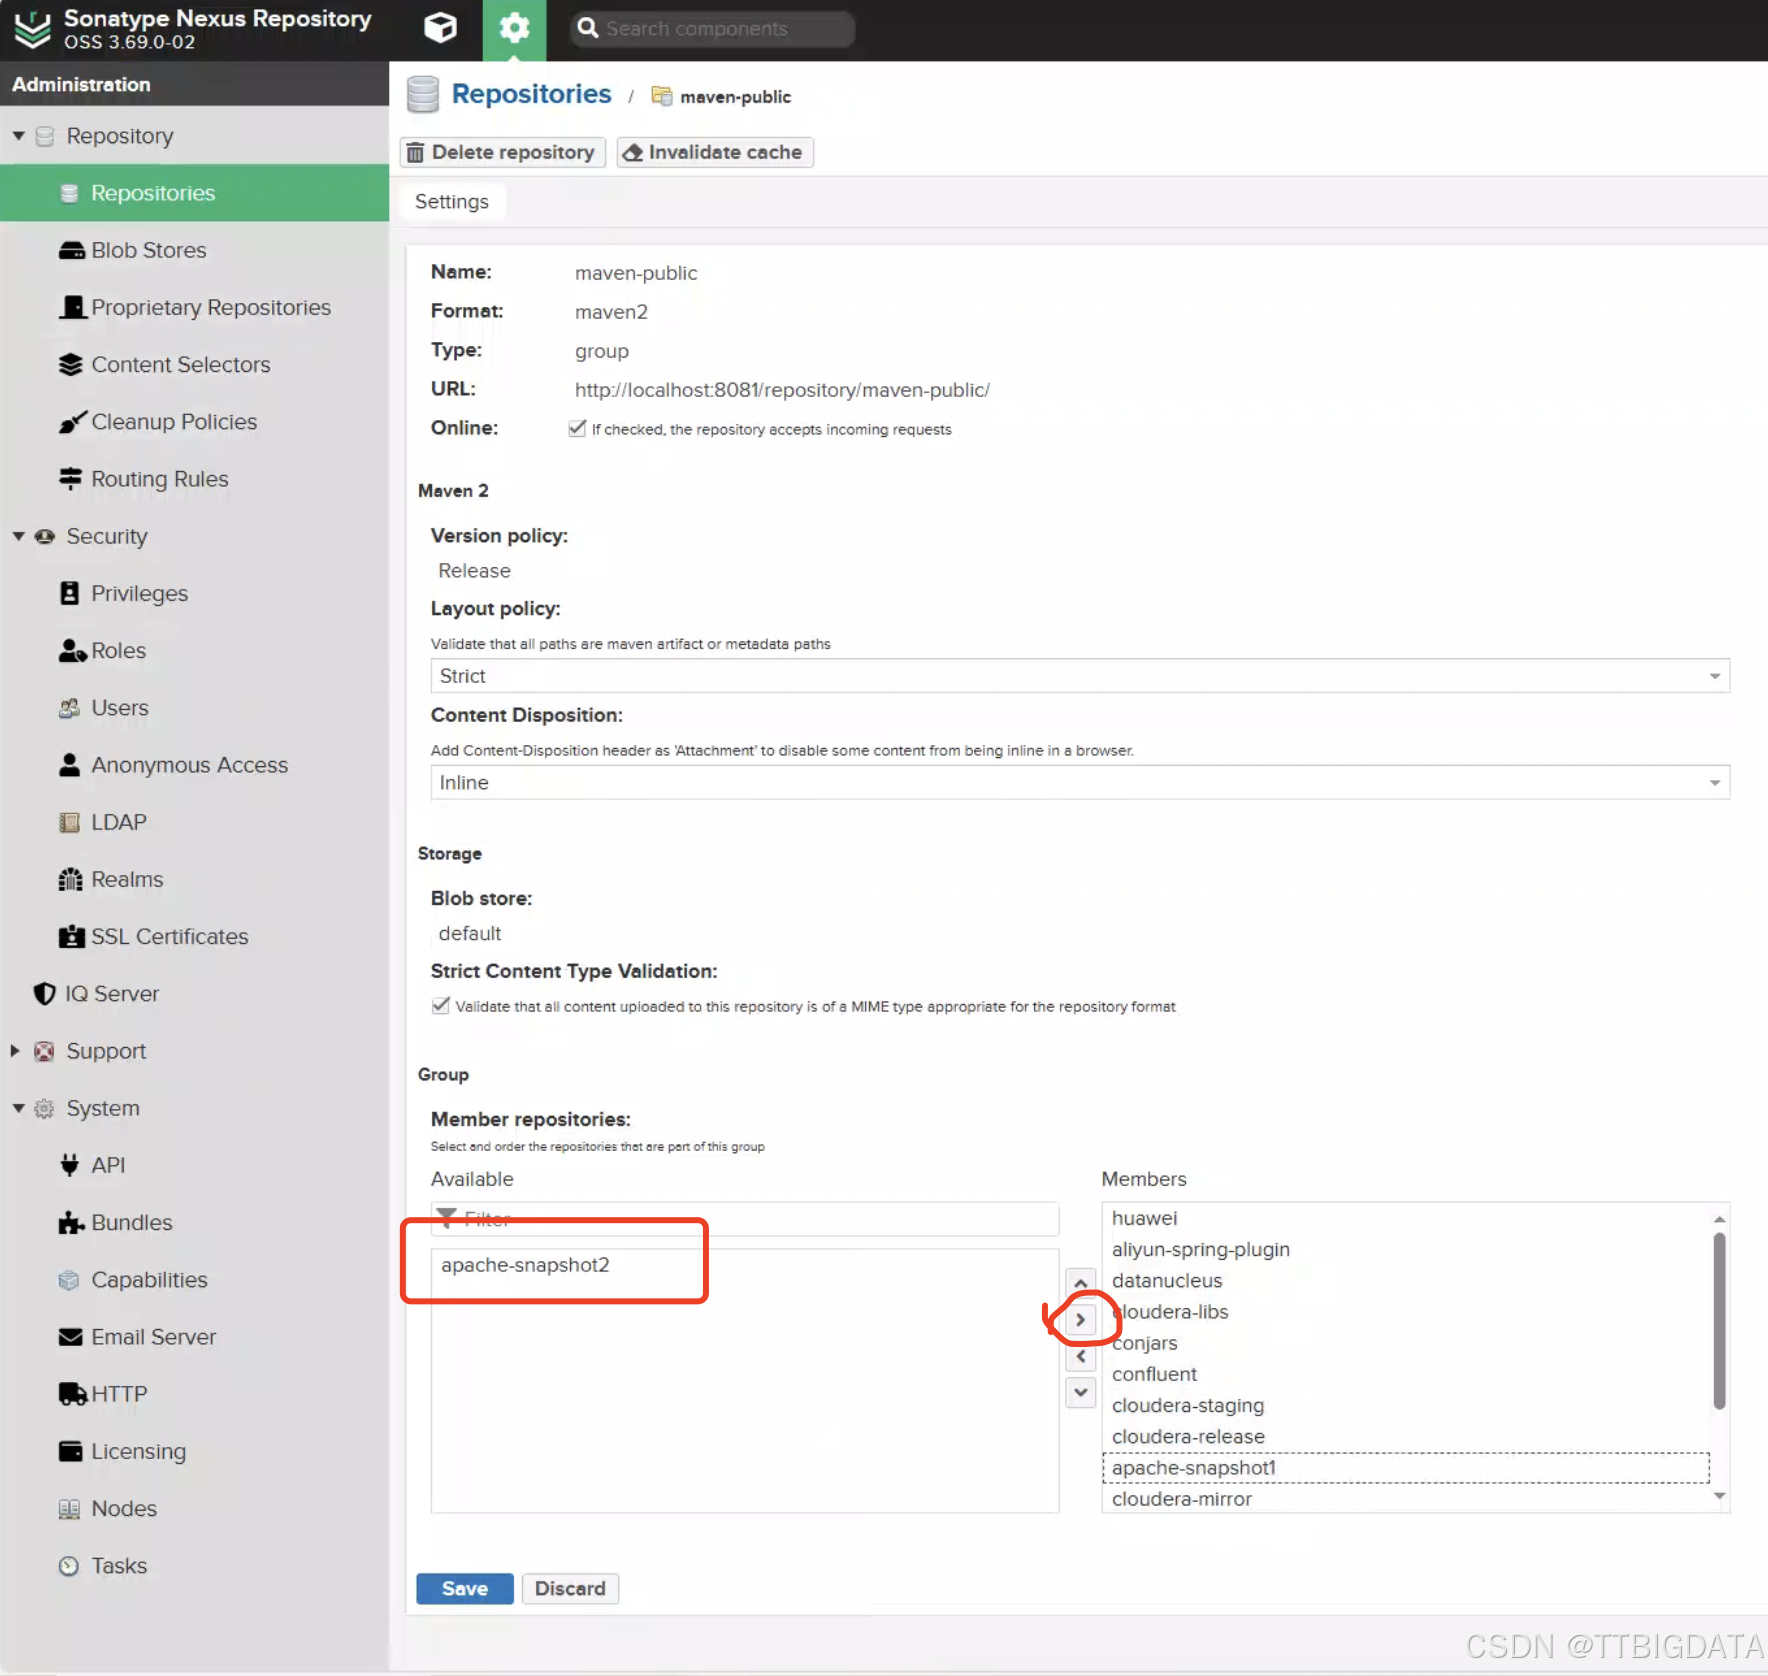Select conjars in Members list
The height and width of the screenshot is (1676, 1768).
pyautogui.click(x=1406, y=1343)
